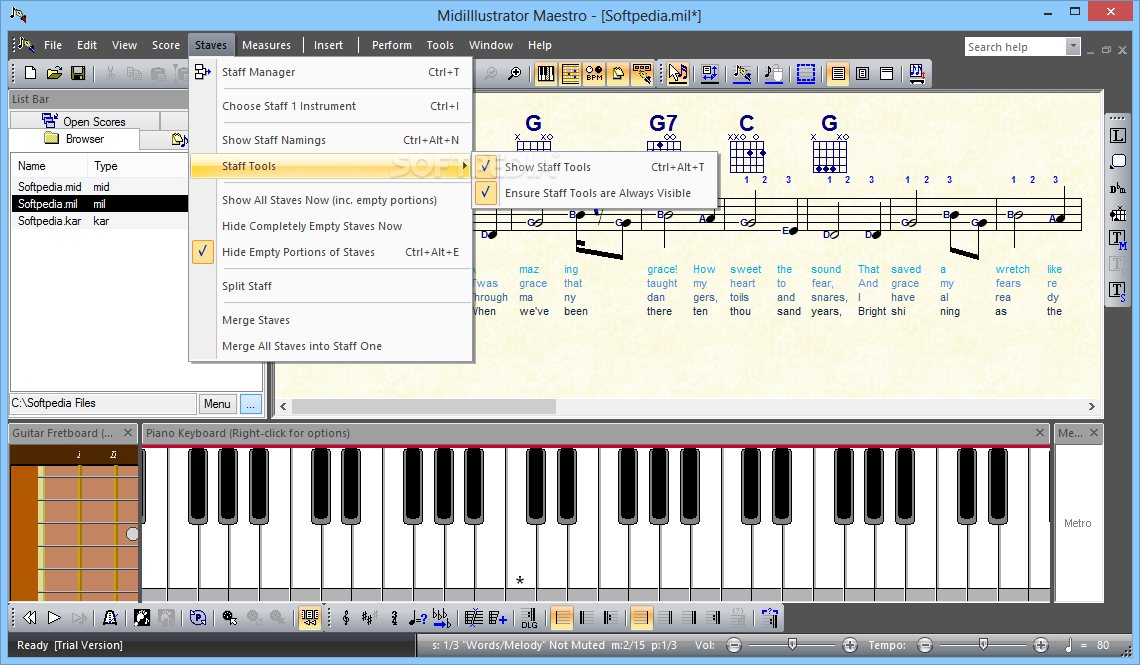Click the key signature sharps icon
1140x665 pixels.
(369, 618)
